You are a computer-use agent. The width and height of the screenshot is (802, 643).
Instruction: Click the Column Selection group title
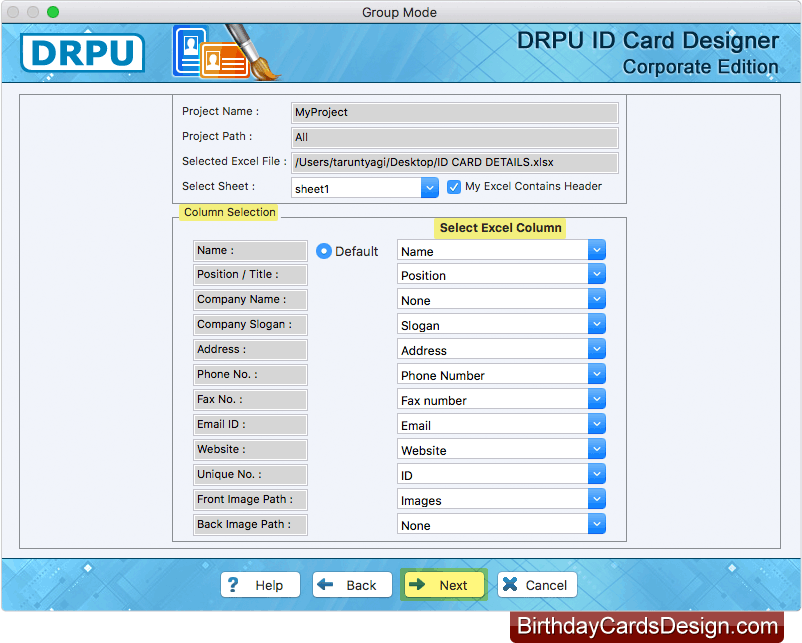point(229,212)
